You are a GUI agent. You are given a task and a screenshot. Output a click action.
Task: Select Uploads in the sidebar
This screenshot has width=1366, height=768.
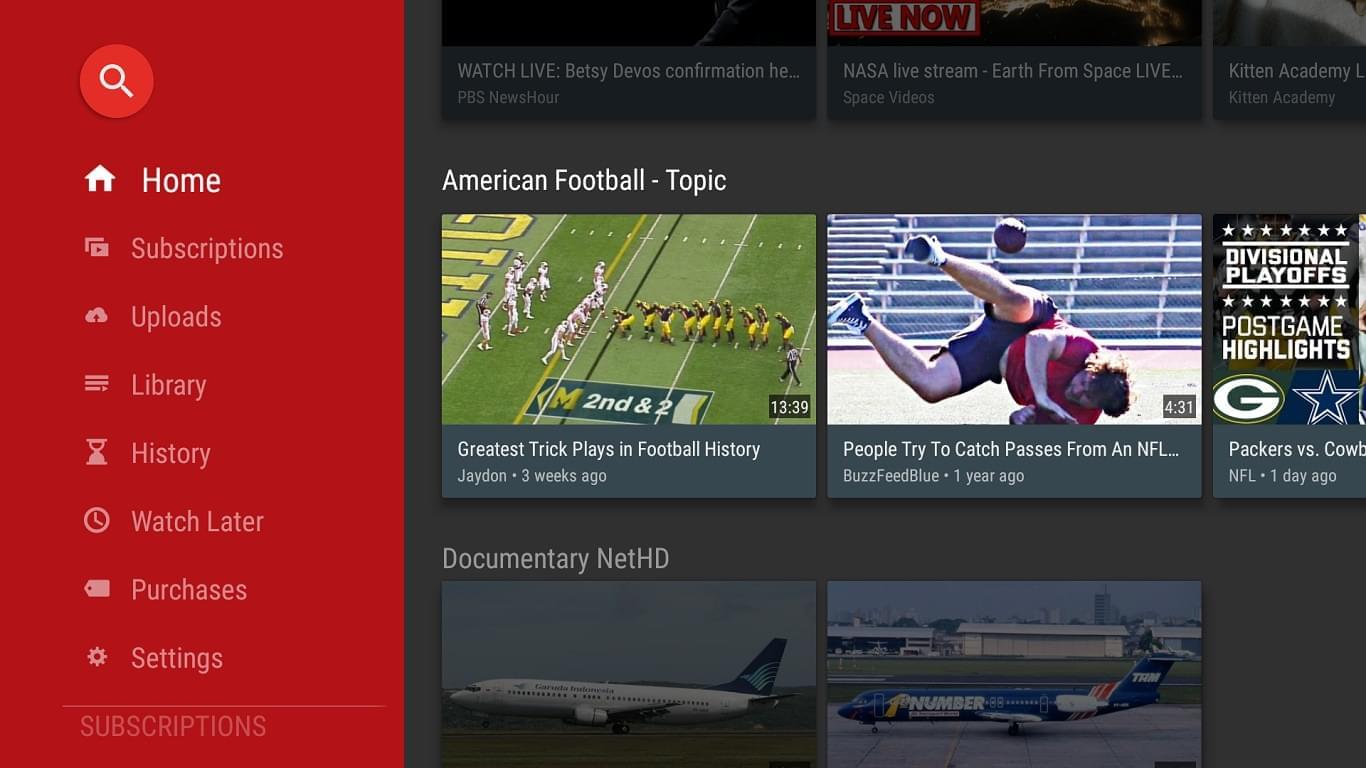point(176,317)
